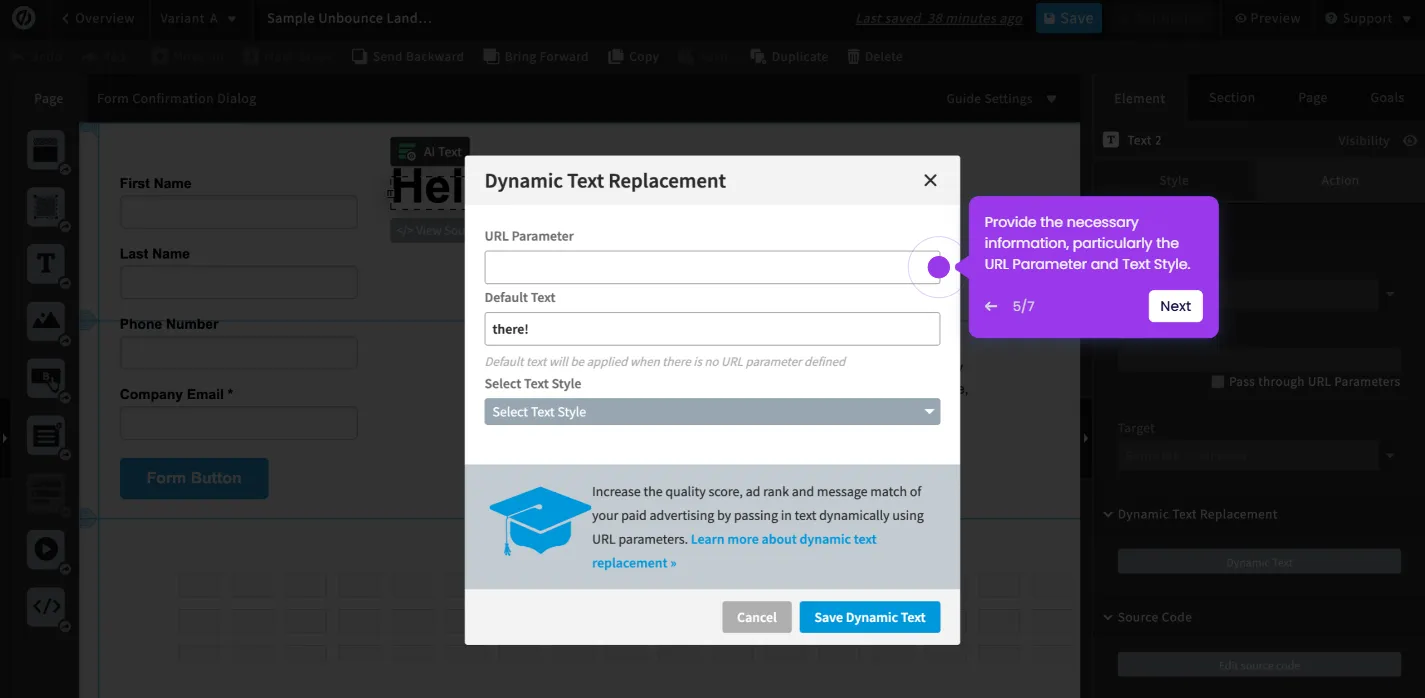Click Copy in the toolbar
This screenshot has width=1425, height=698.
coord(633,57)
